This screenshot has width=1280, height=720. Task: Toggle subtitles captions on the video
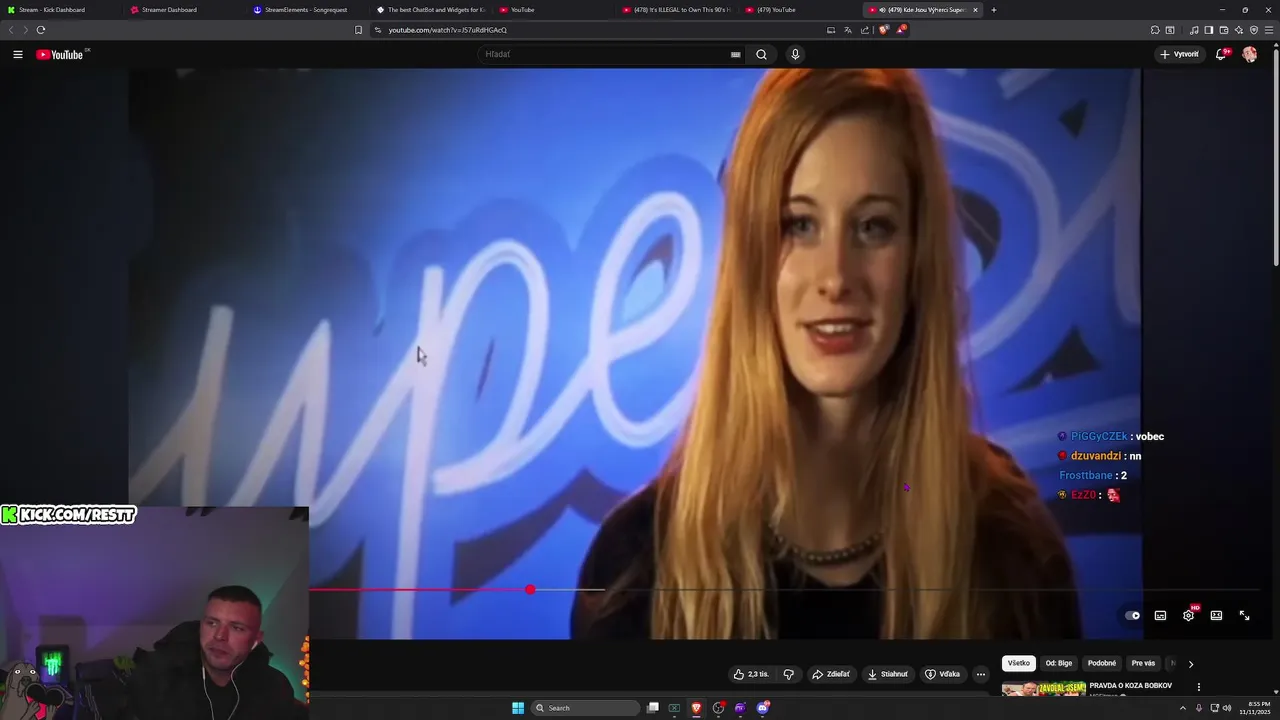coord(1160,615)
